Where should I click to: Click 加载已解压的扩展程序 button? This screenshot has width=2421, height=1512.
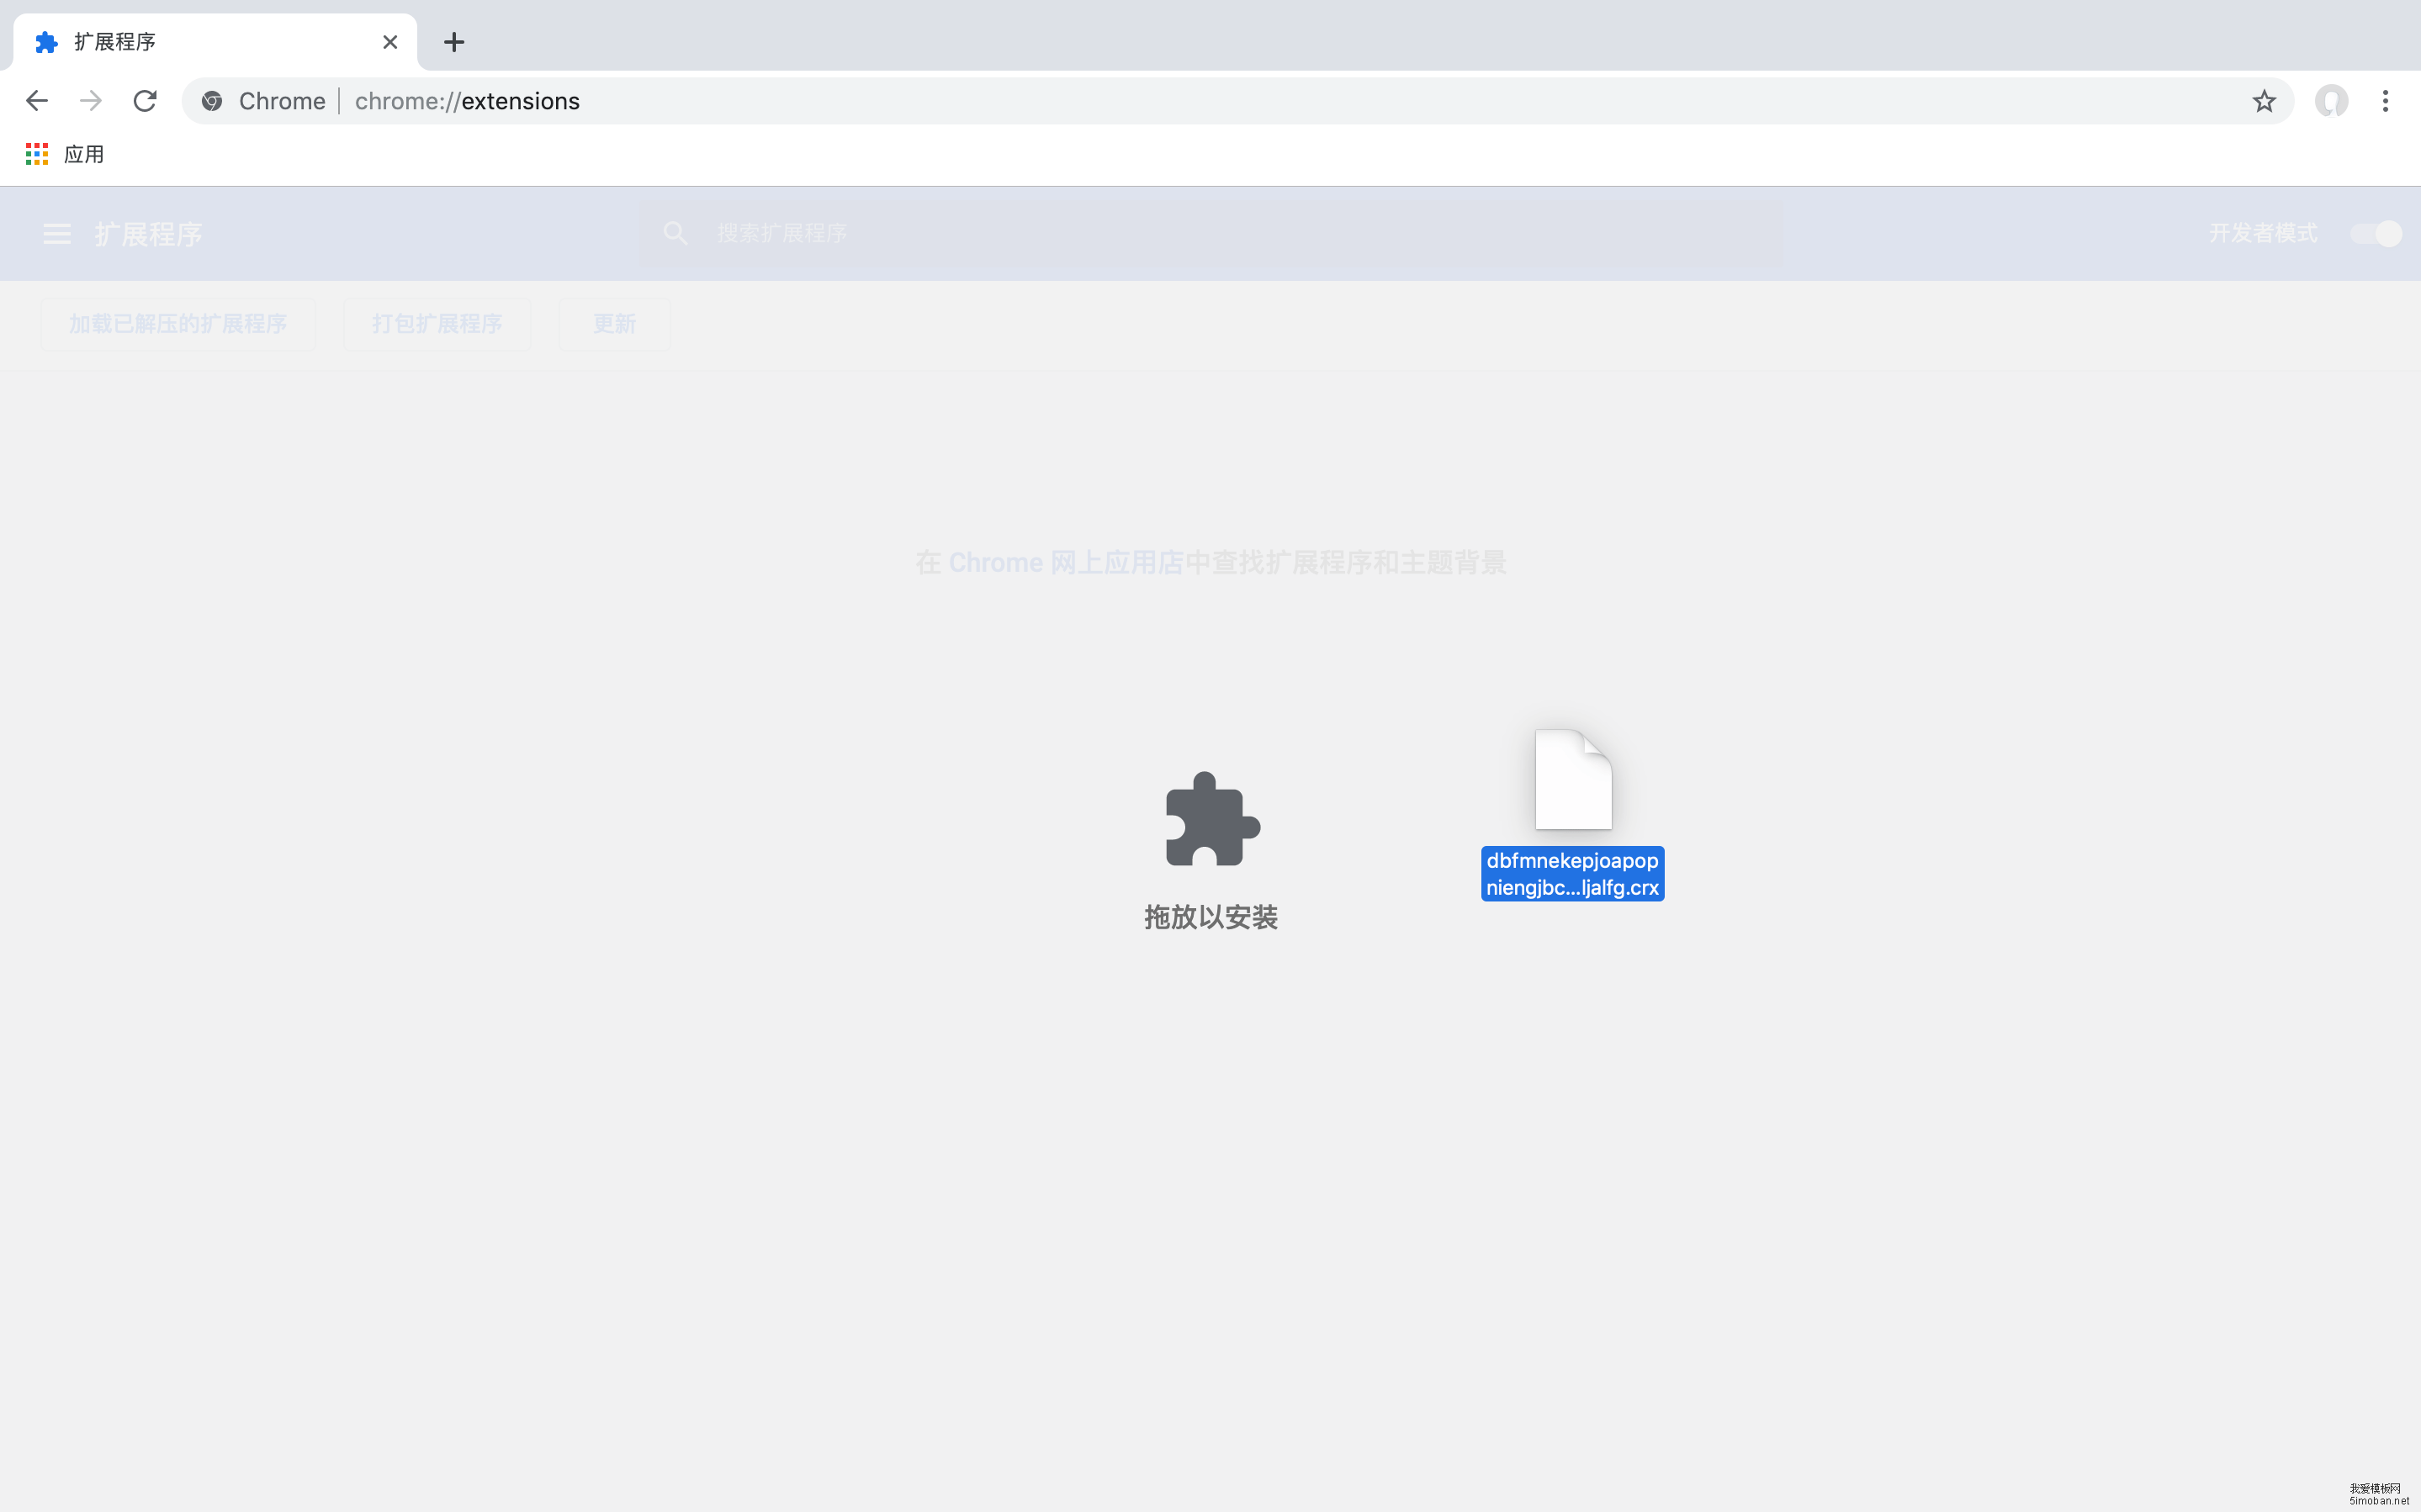coord(178,323)
